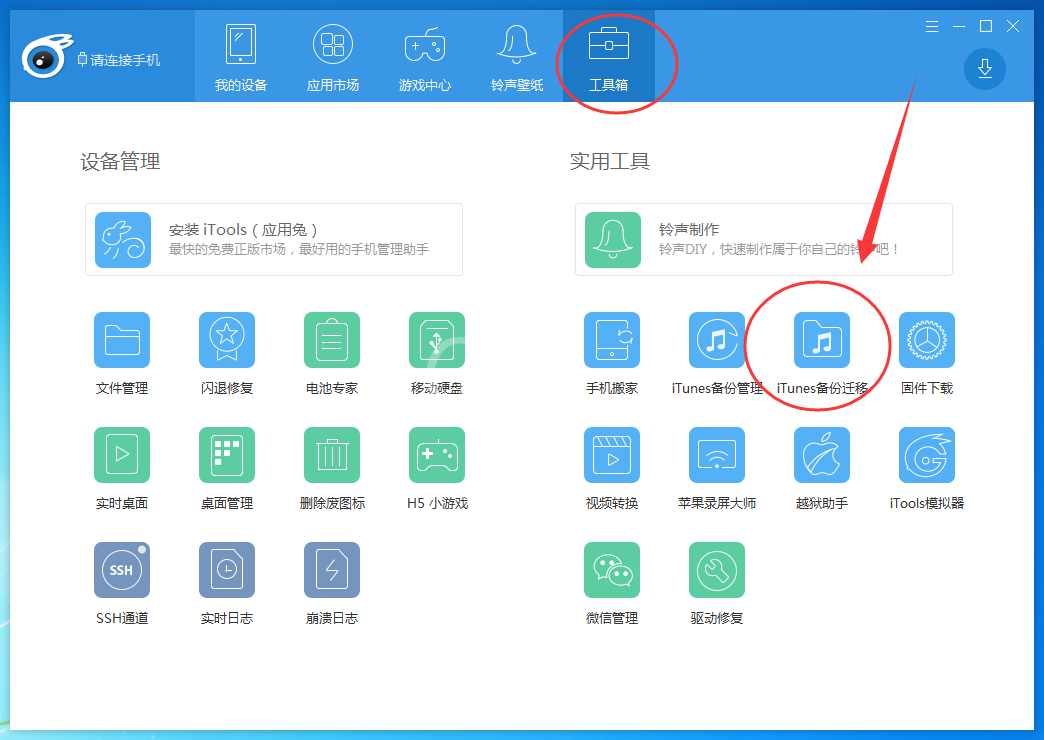Click the 请连接手机 connection status text
Viewport: 1044px width, 740px height.
pos(125,60)
